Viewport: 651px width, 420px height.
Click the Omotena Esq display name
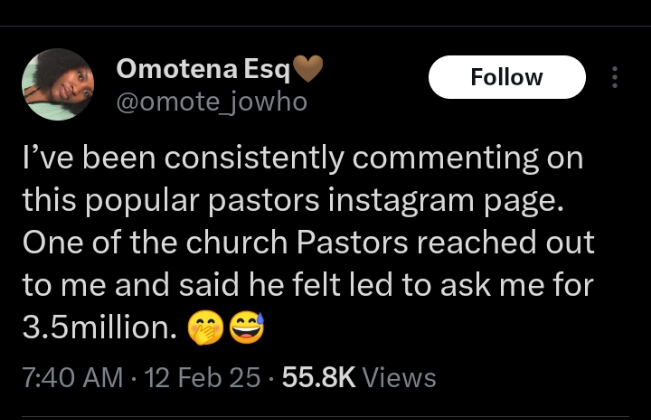coord(203,69)
